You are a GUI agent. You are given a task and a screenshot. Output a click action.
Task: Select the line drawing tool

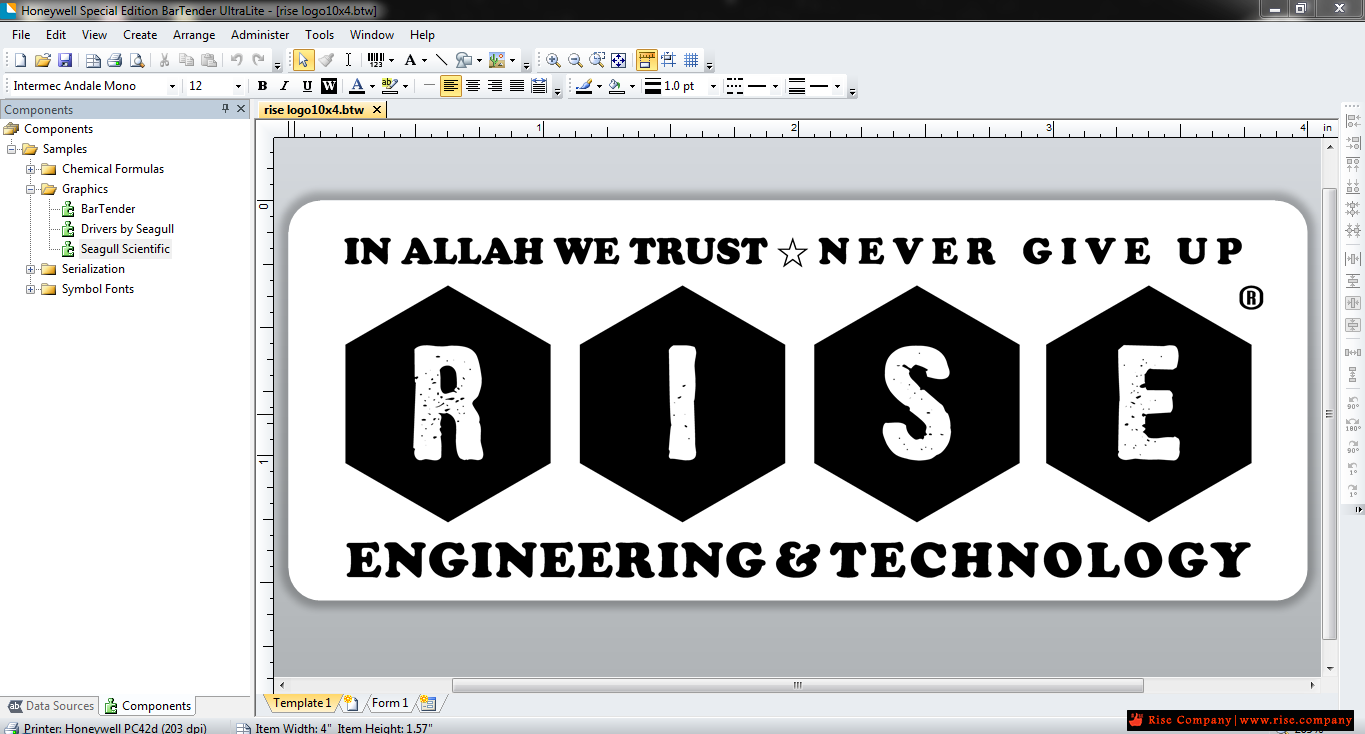[441, 61]
